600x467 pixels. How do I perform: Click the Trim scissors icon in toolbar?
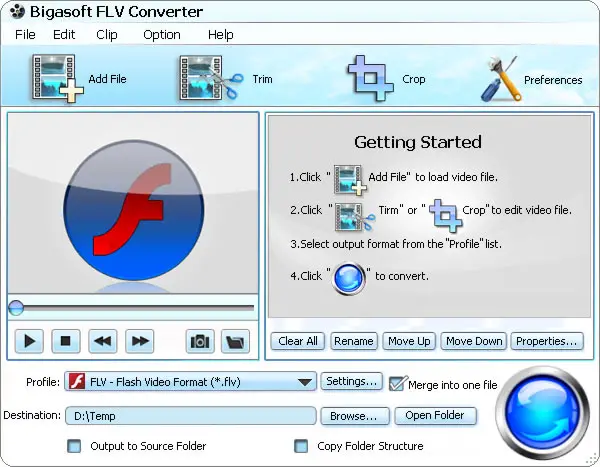(211, 78)
